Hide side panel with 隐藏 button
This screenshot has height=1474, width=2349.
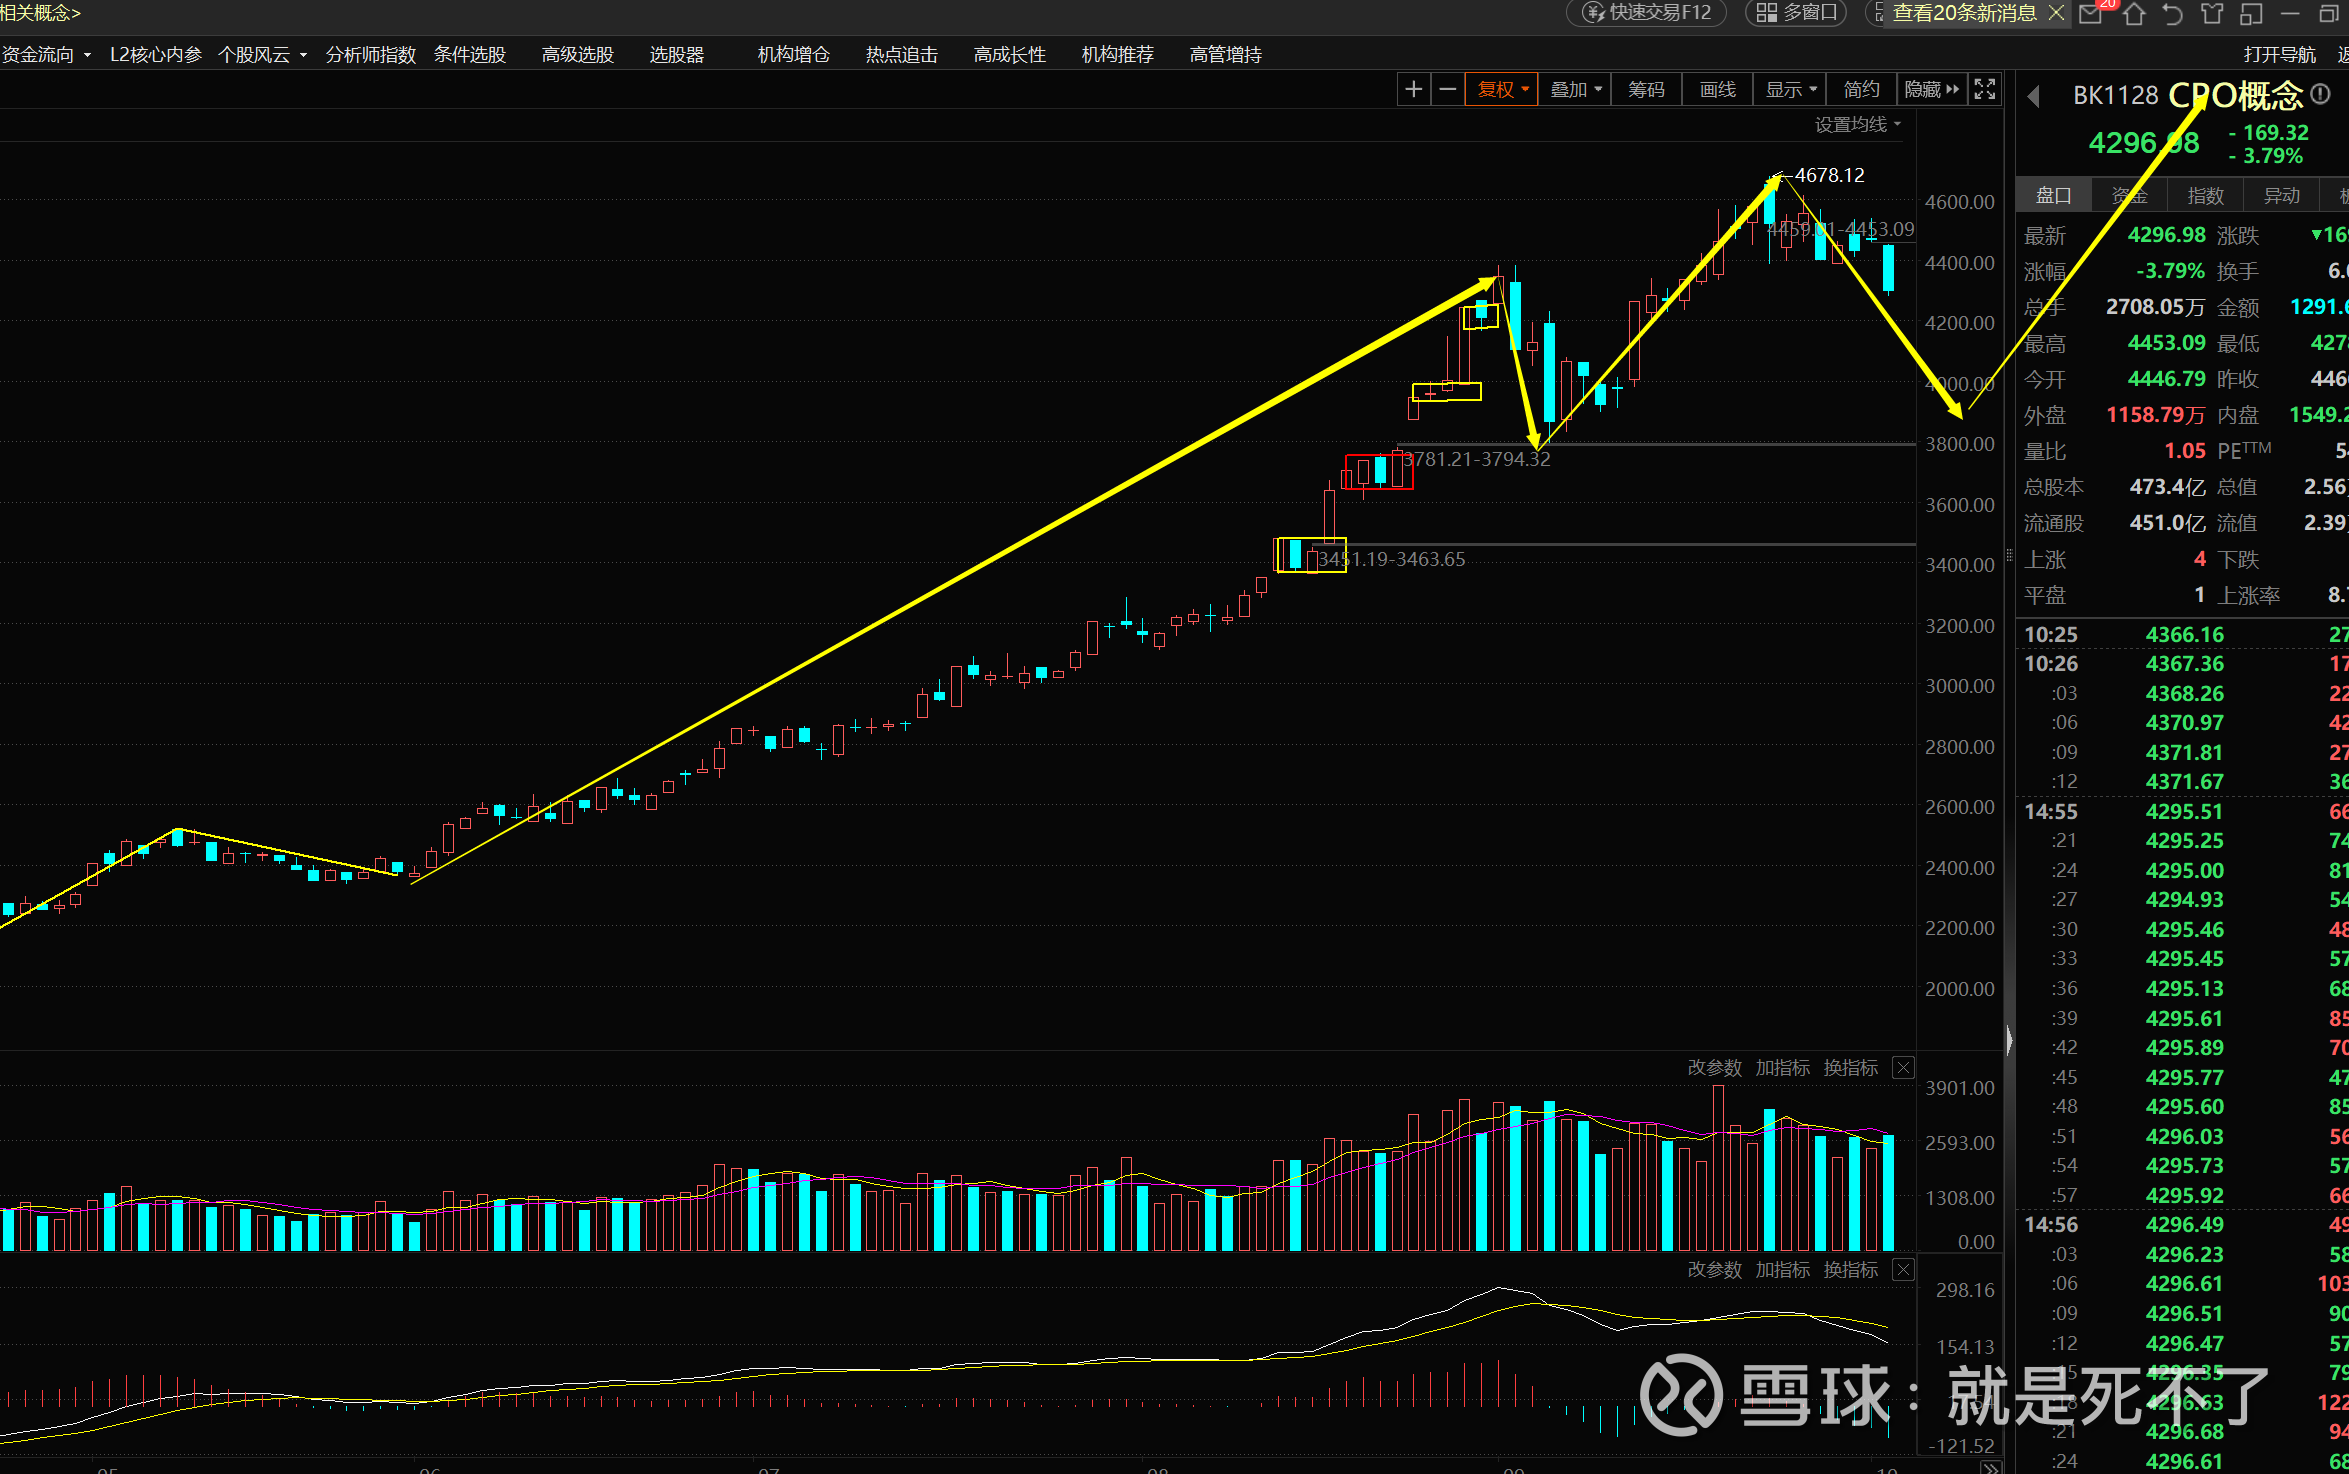(1930, 90)
